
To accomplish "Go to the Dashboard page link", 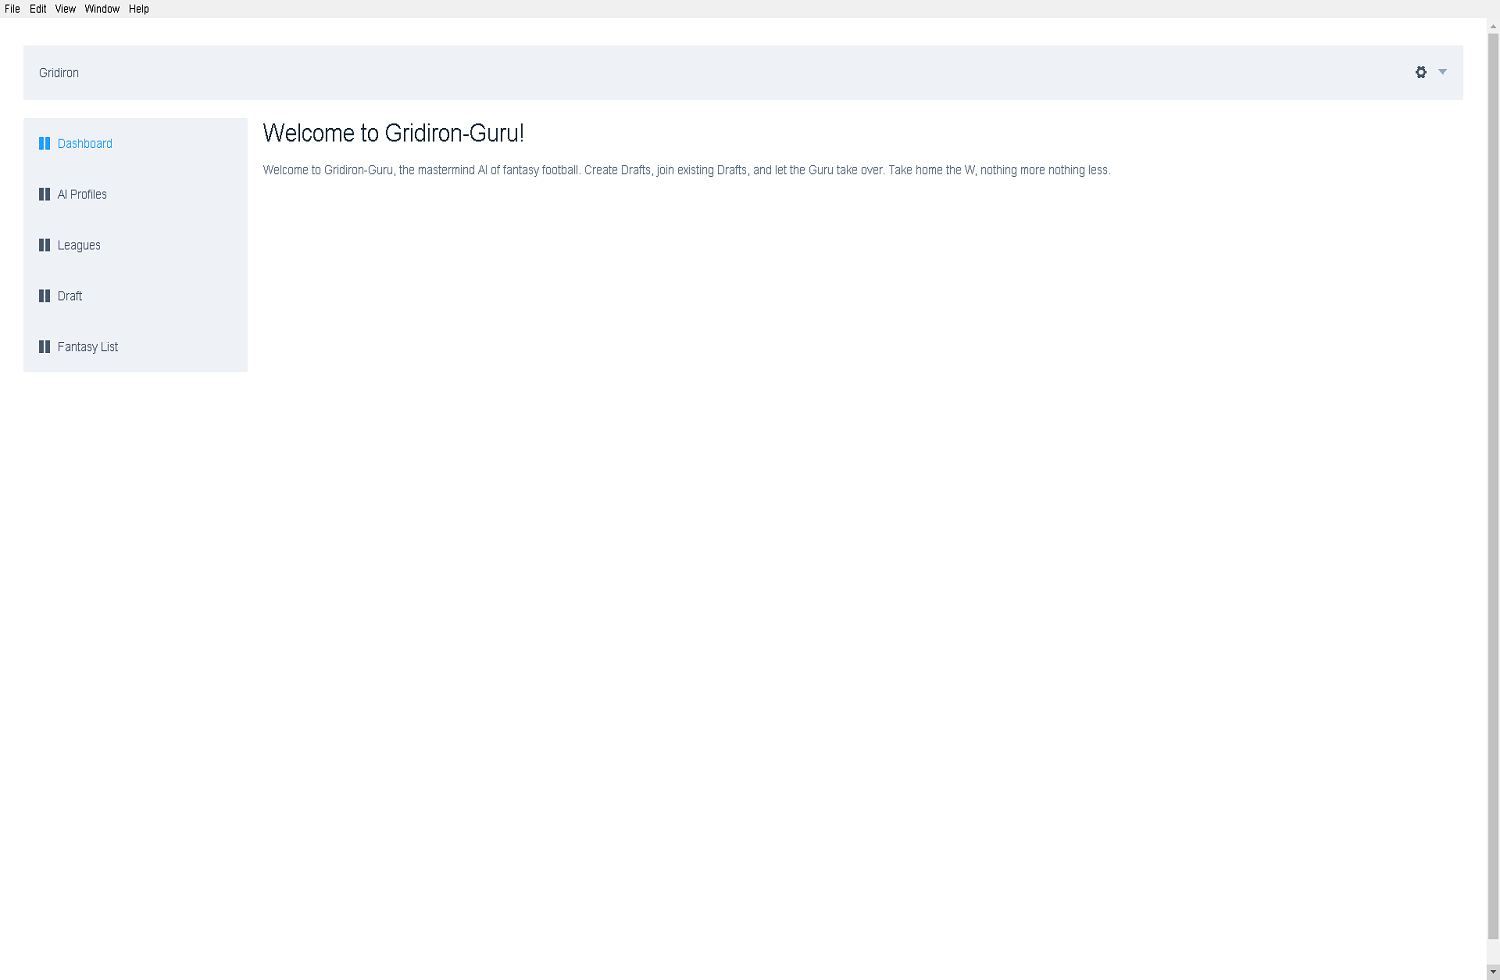I will [85, 144].
